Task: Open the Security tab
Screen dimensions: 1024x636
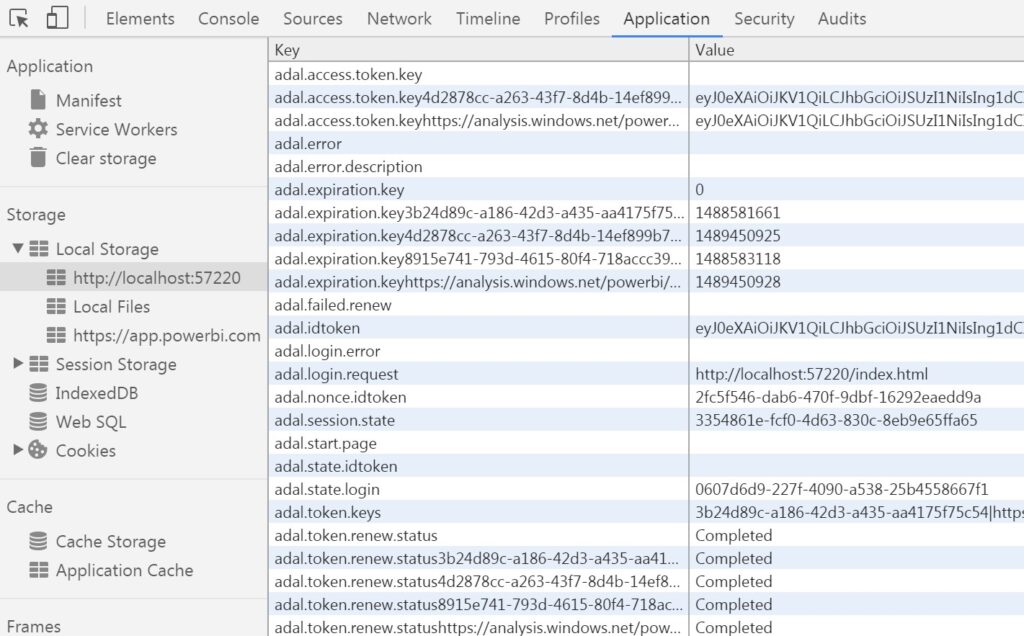Action: 764,18
